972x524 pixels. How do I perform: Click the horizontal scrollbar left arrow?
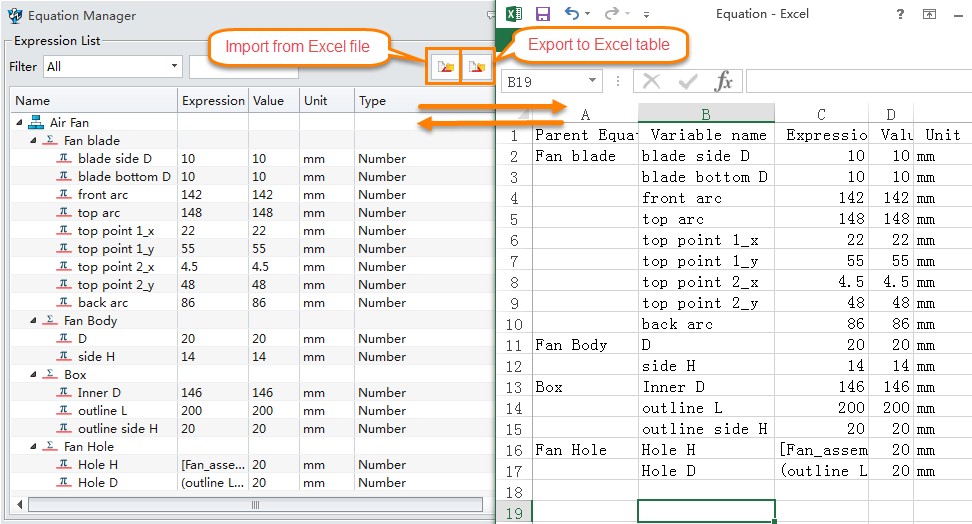[x=19, y=504]
